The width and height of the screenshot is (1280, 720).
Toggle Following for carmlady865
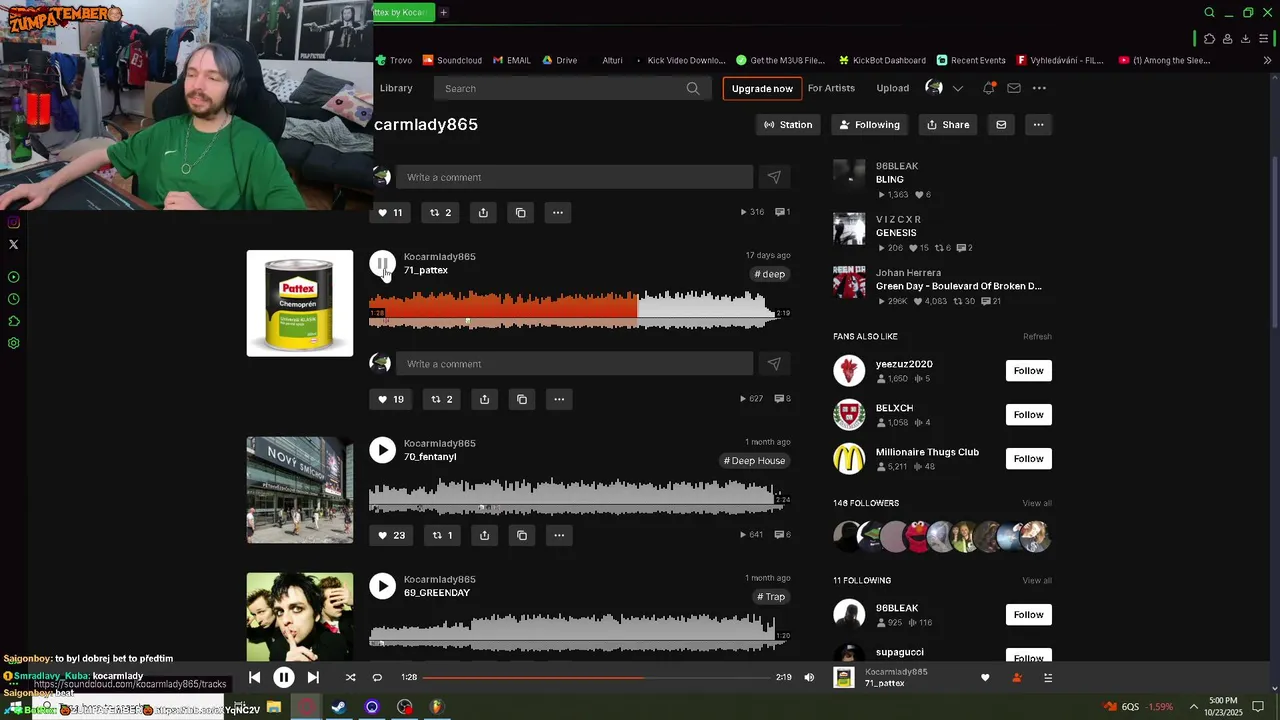[x=869, y=125]
